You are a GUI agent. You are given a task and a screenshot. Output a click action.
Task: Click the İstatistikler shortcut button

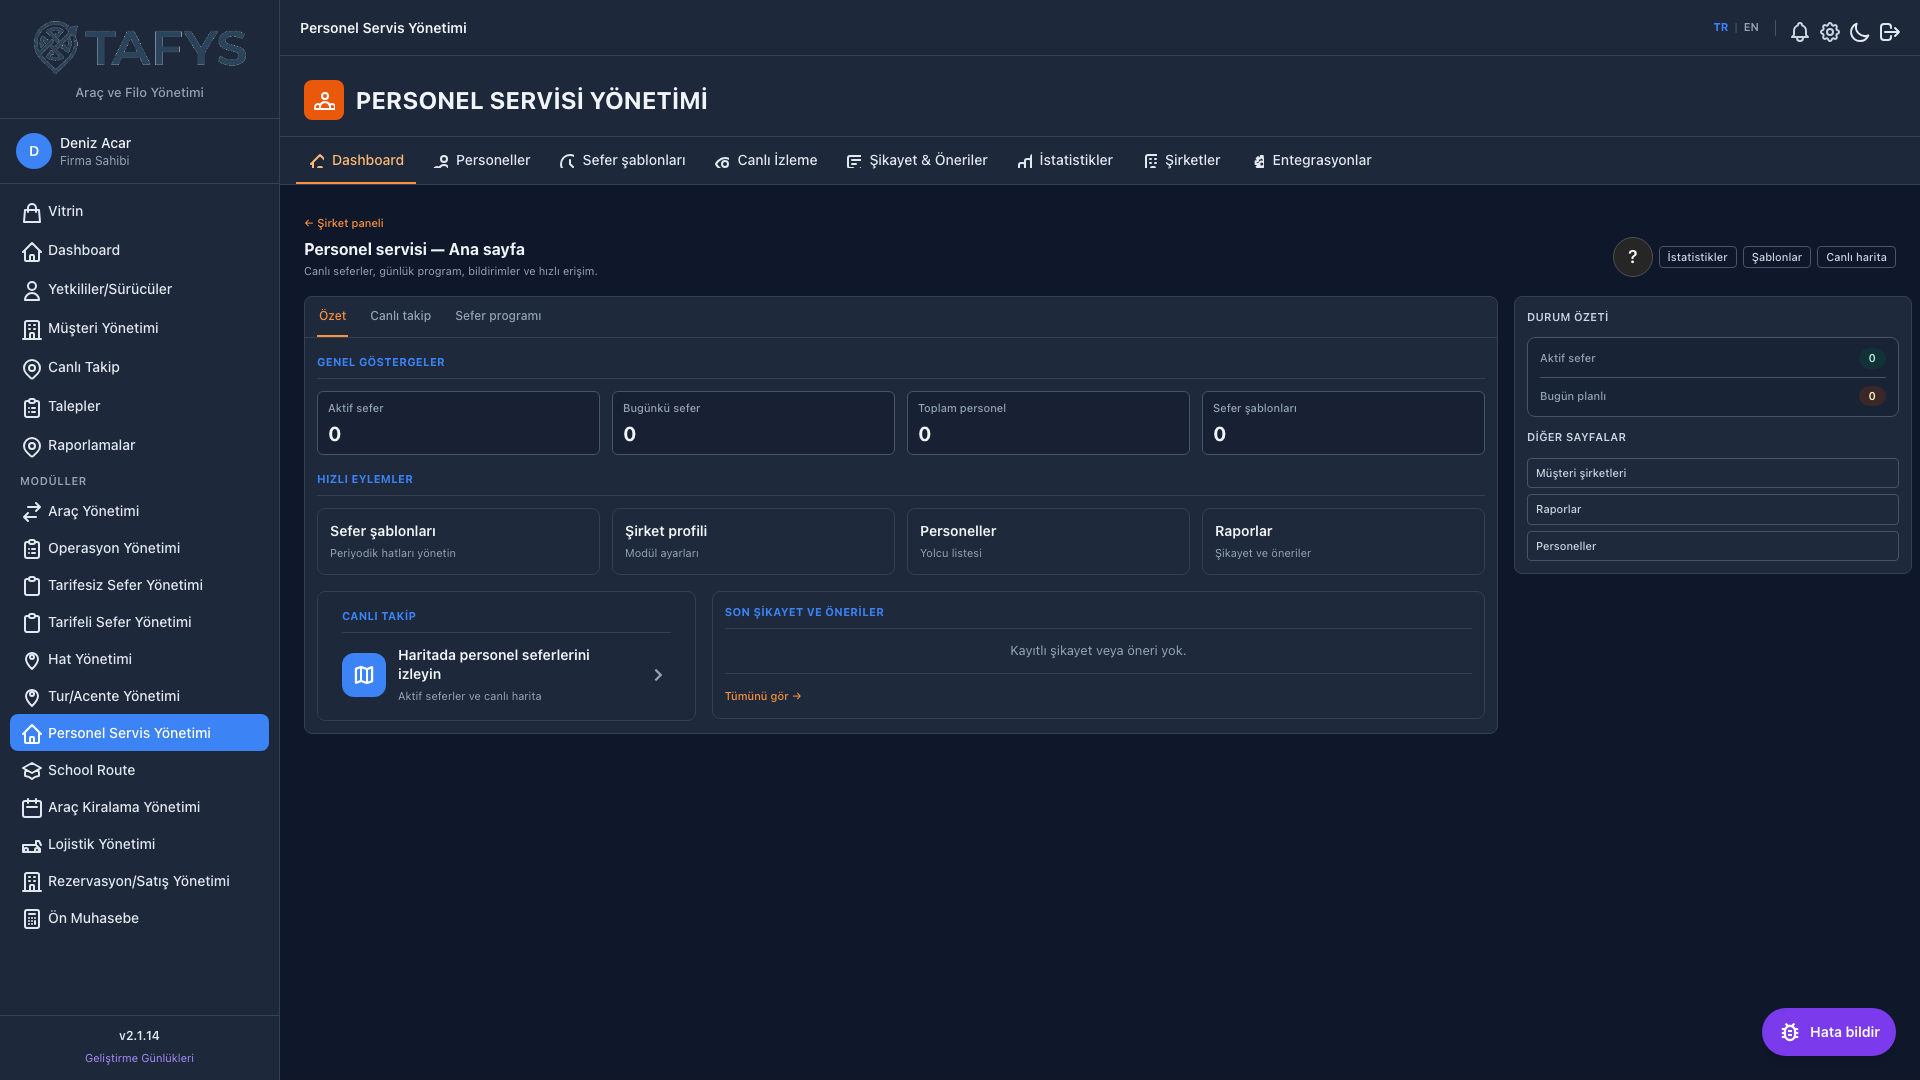[x=1697, y=257]
